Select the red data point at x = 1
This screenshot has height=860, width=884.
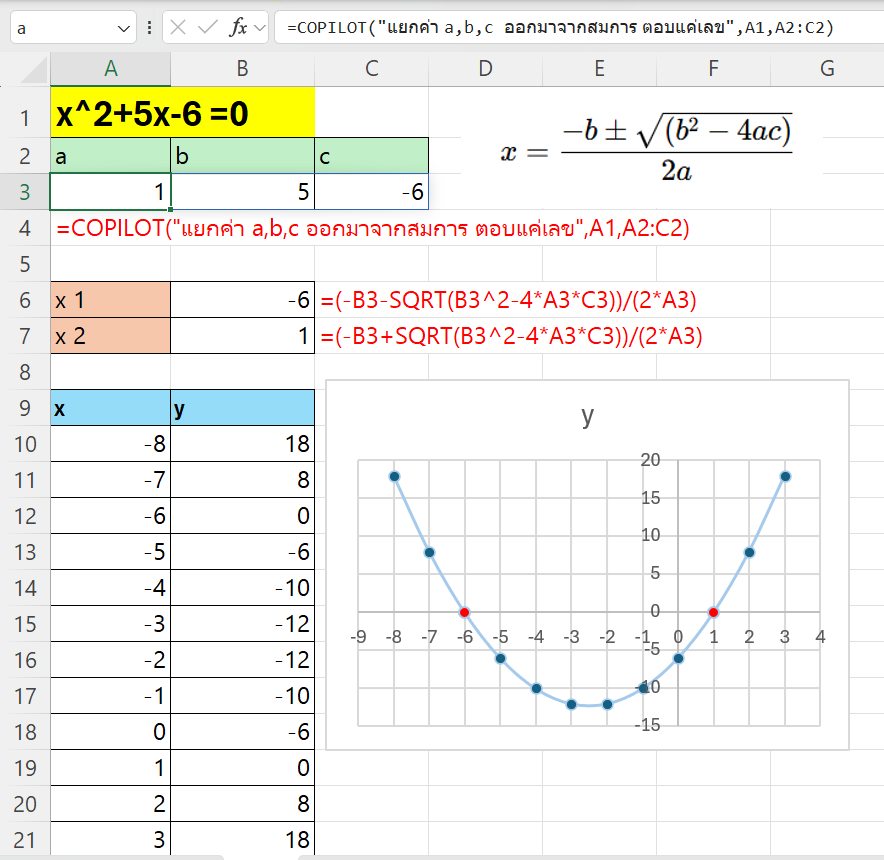[x=713, y=612]
